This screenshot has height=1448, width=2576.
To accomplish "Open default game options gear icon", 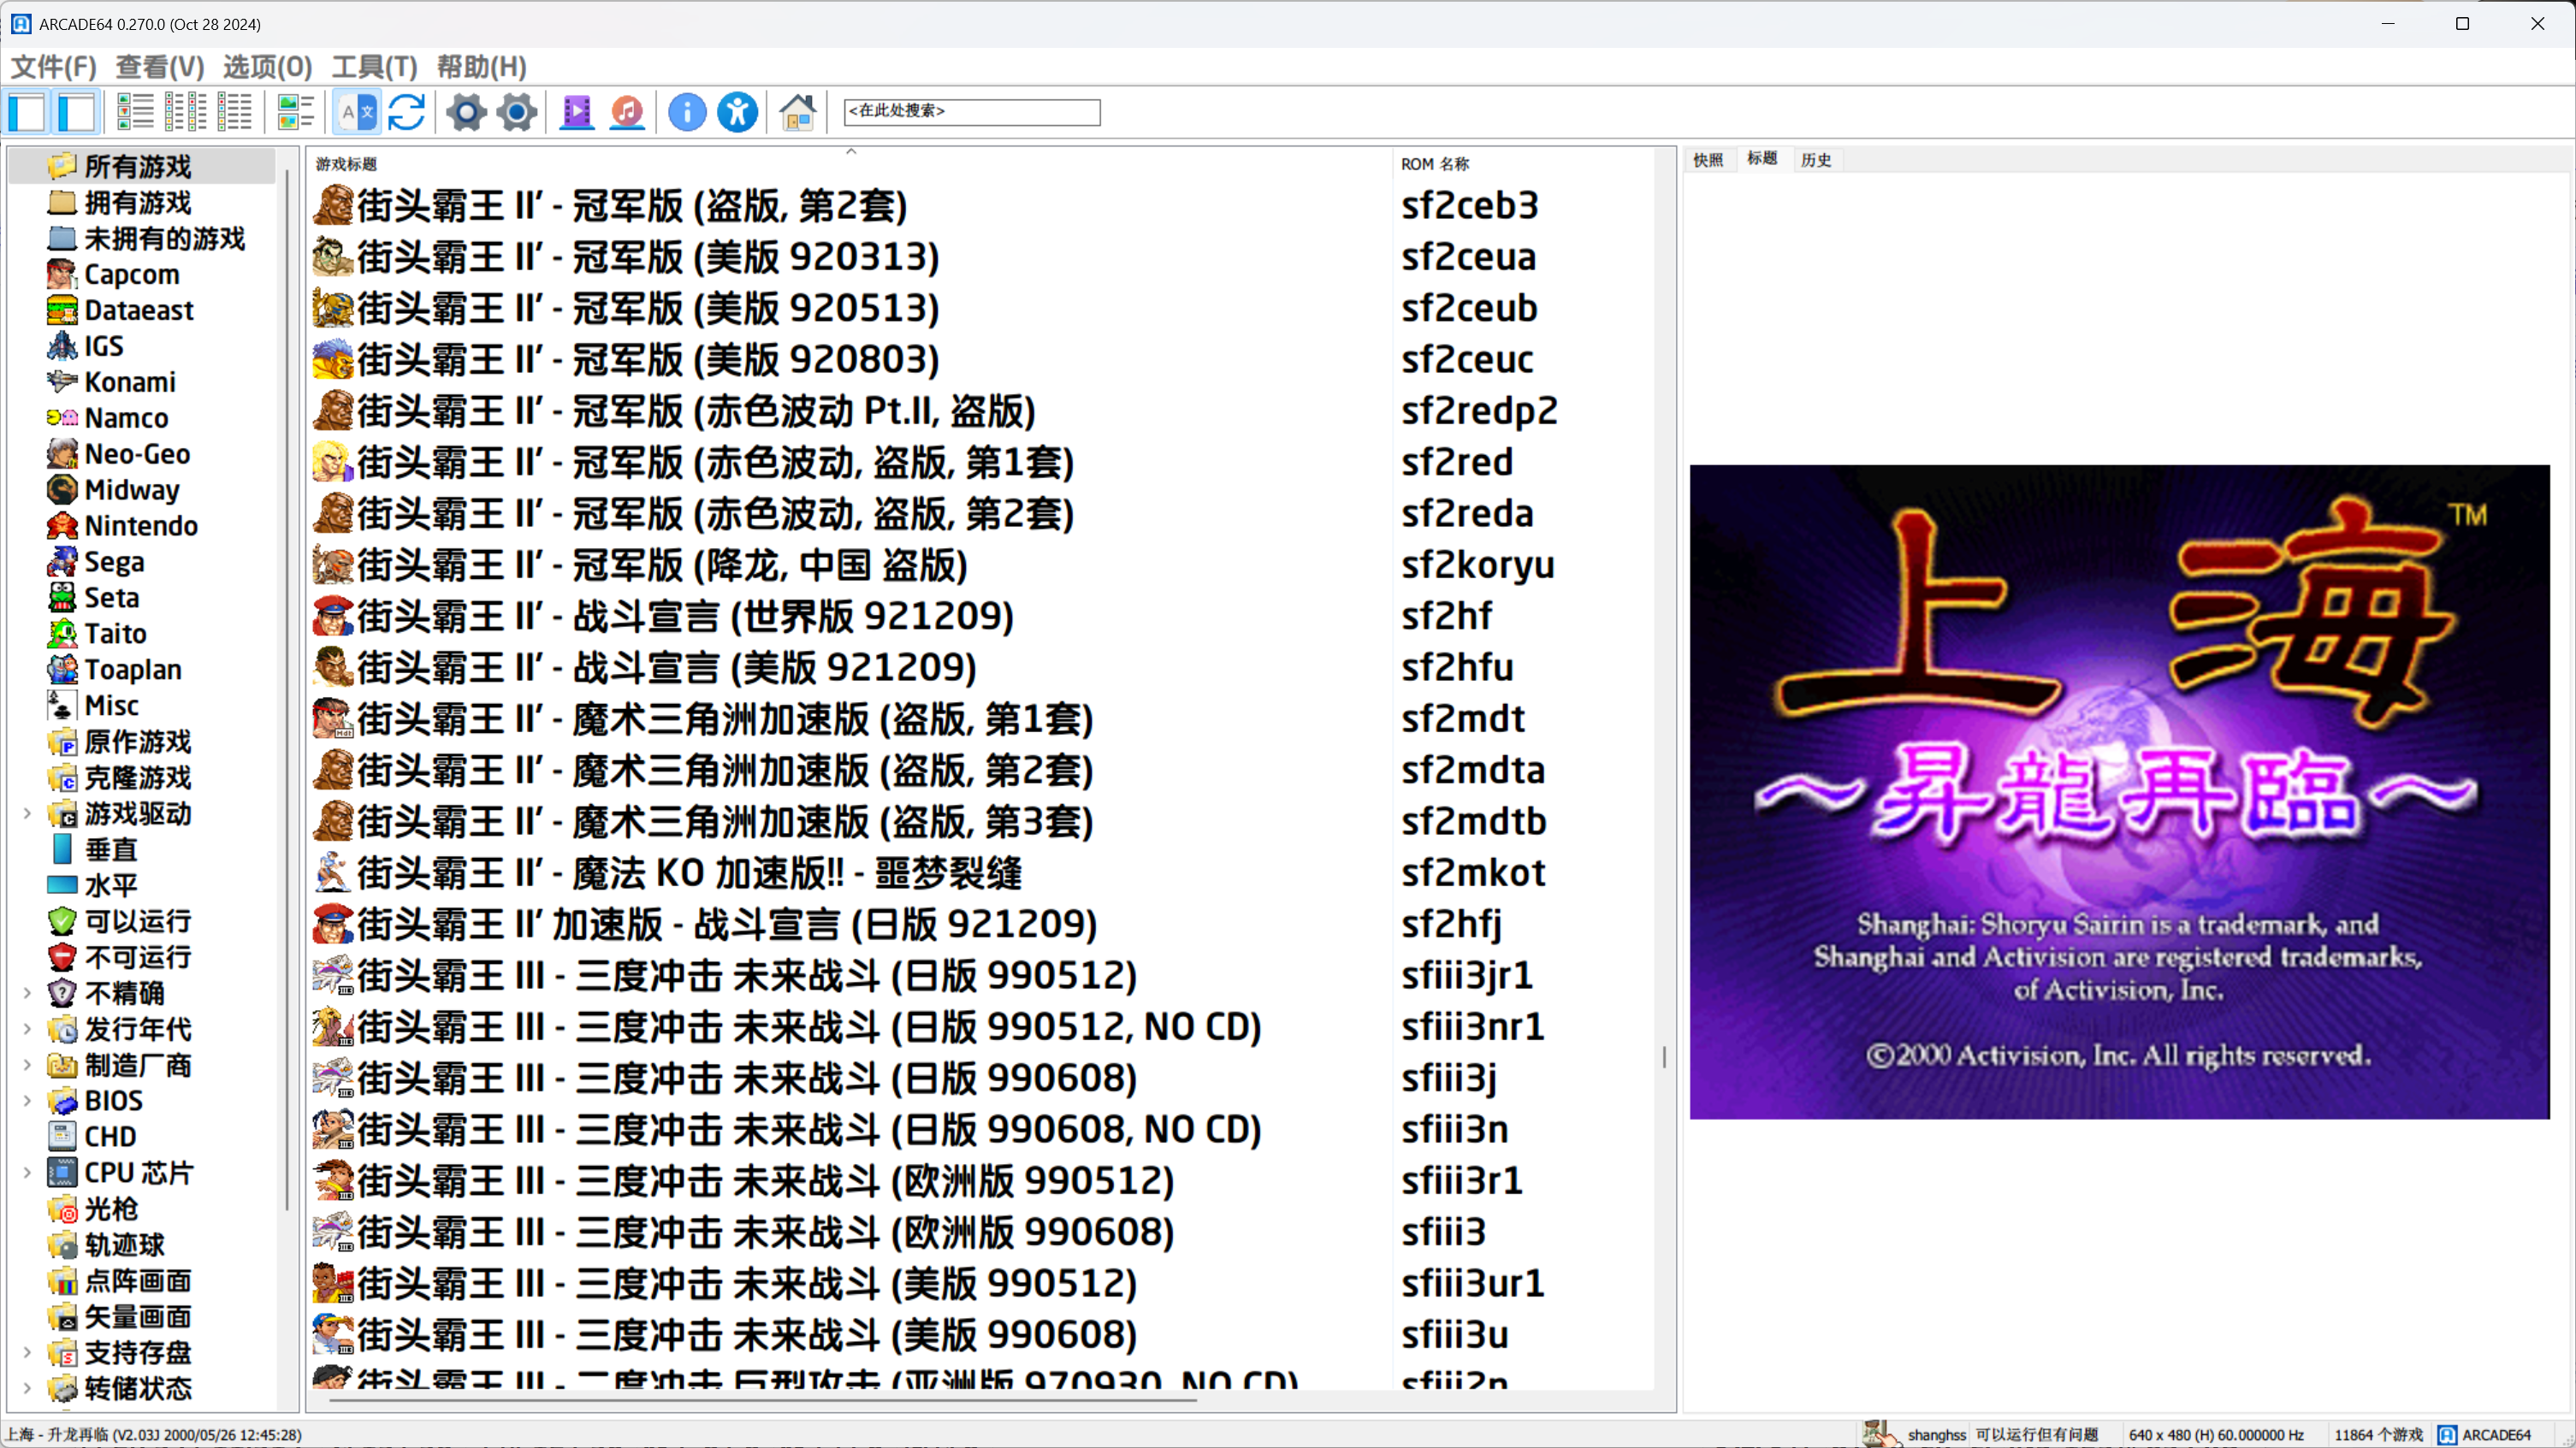I will 467,112.
